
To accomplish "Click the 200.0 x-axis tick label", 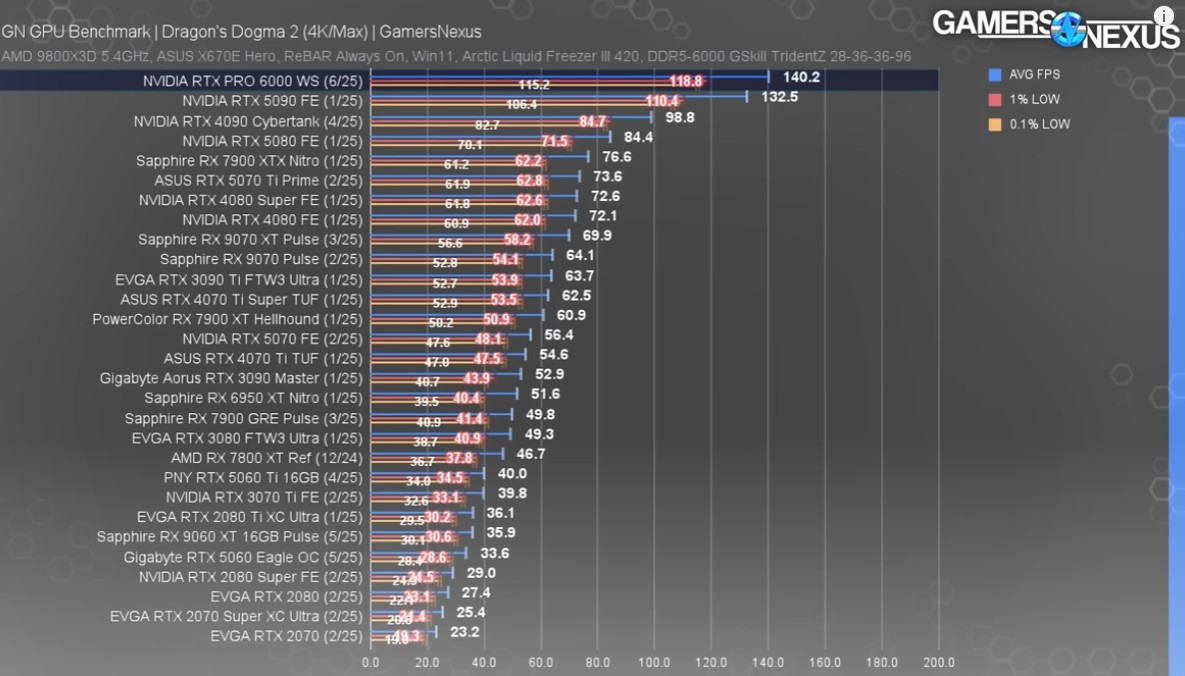I will [939, 662].
